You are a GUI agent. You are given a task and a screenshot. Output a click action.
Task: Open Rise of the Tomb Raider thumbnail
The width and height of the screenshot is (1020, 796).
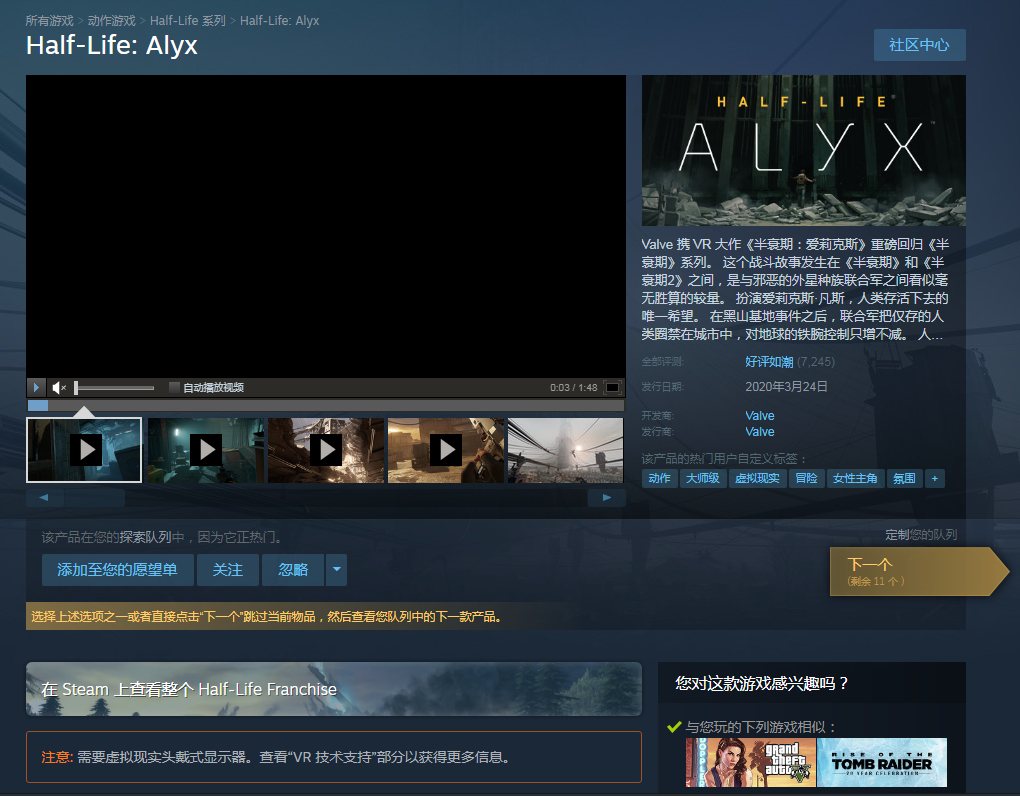pos(882,762)
